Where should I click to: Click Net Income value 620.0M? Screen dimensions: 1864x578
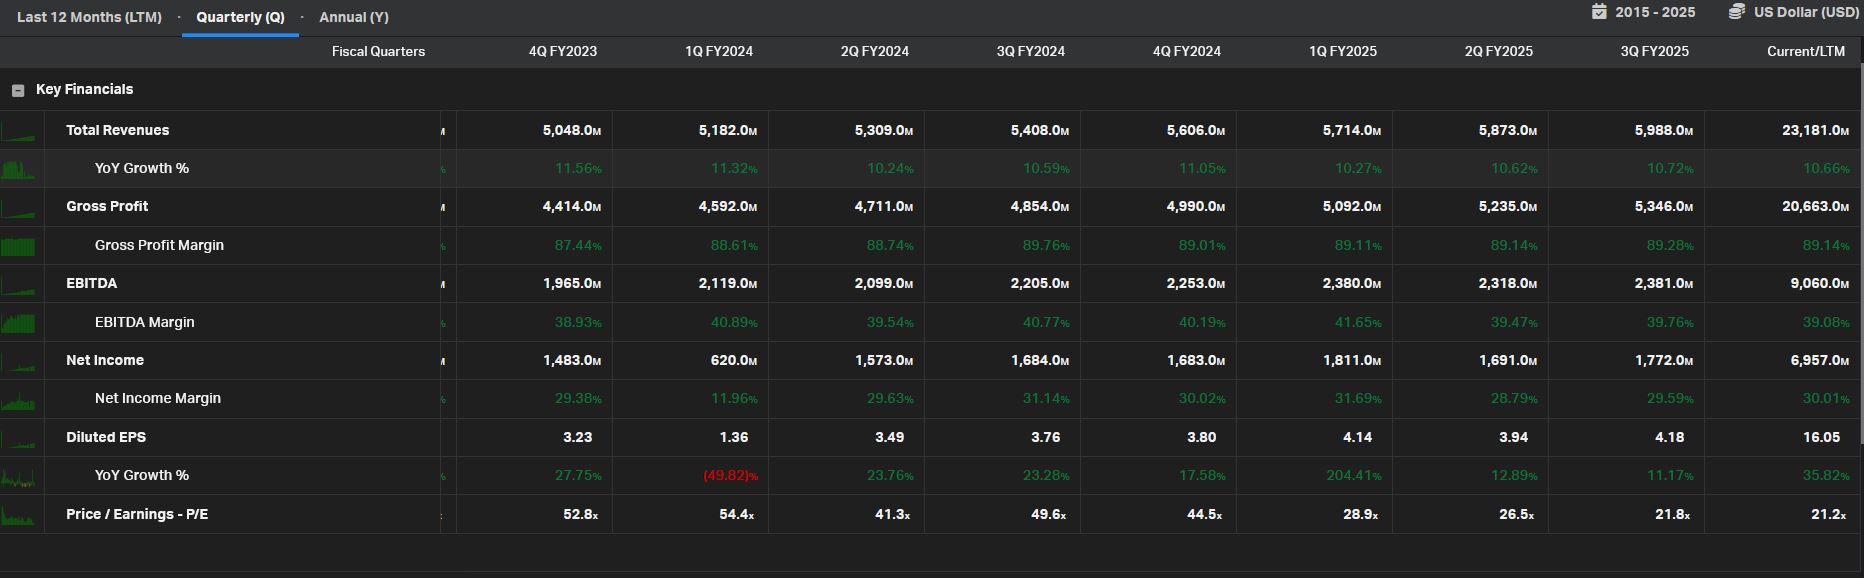(733, 360)
